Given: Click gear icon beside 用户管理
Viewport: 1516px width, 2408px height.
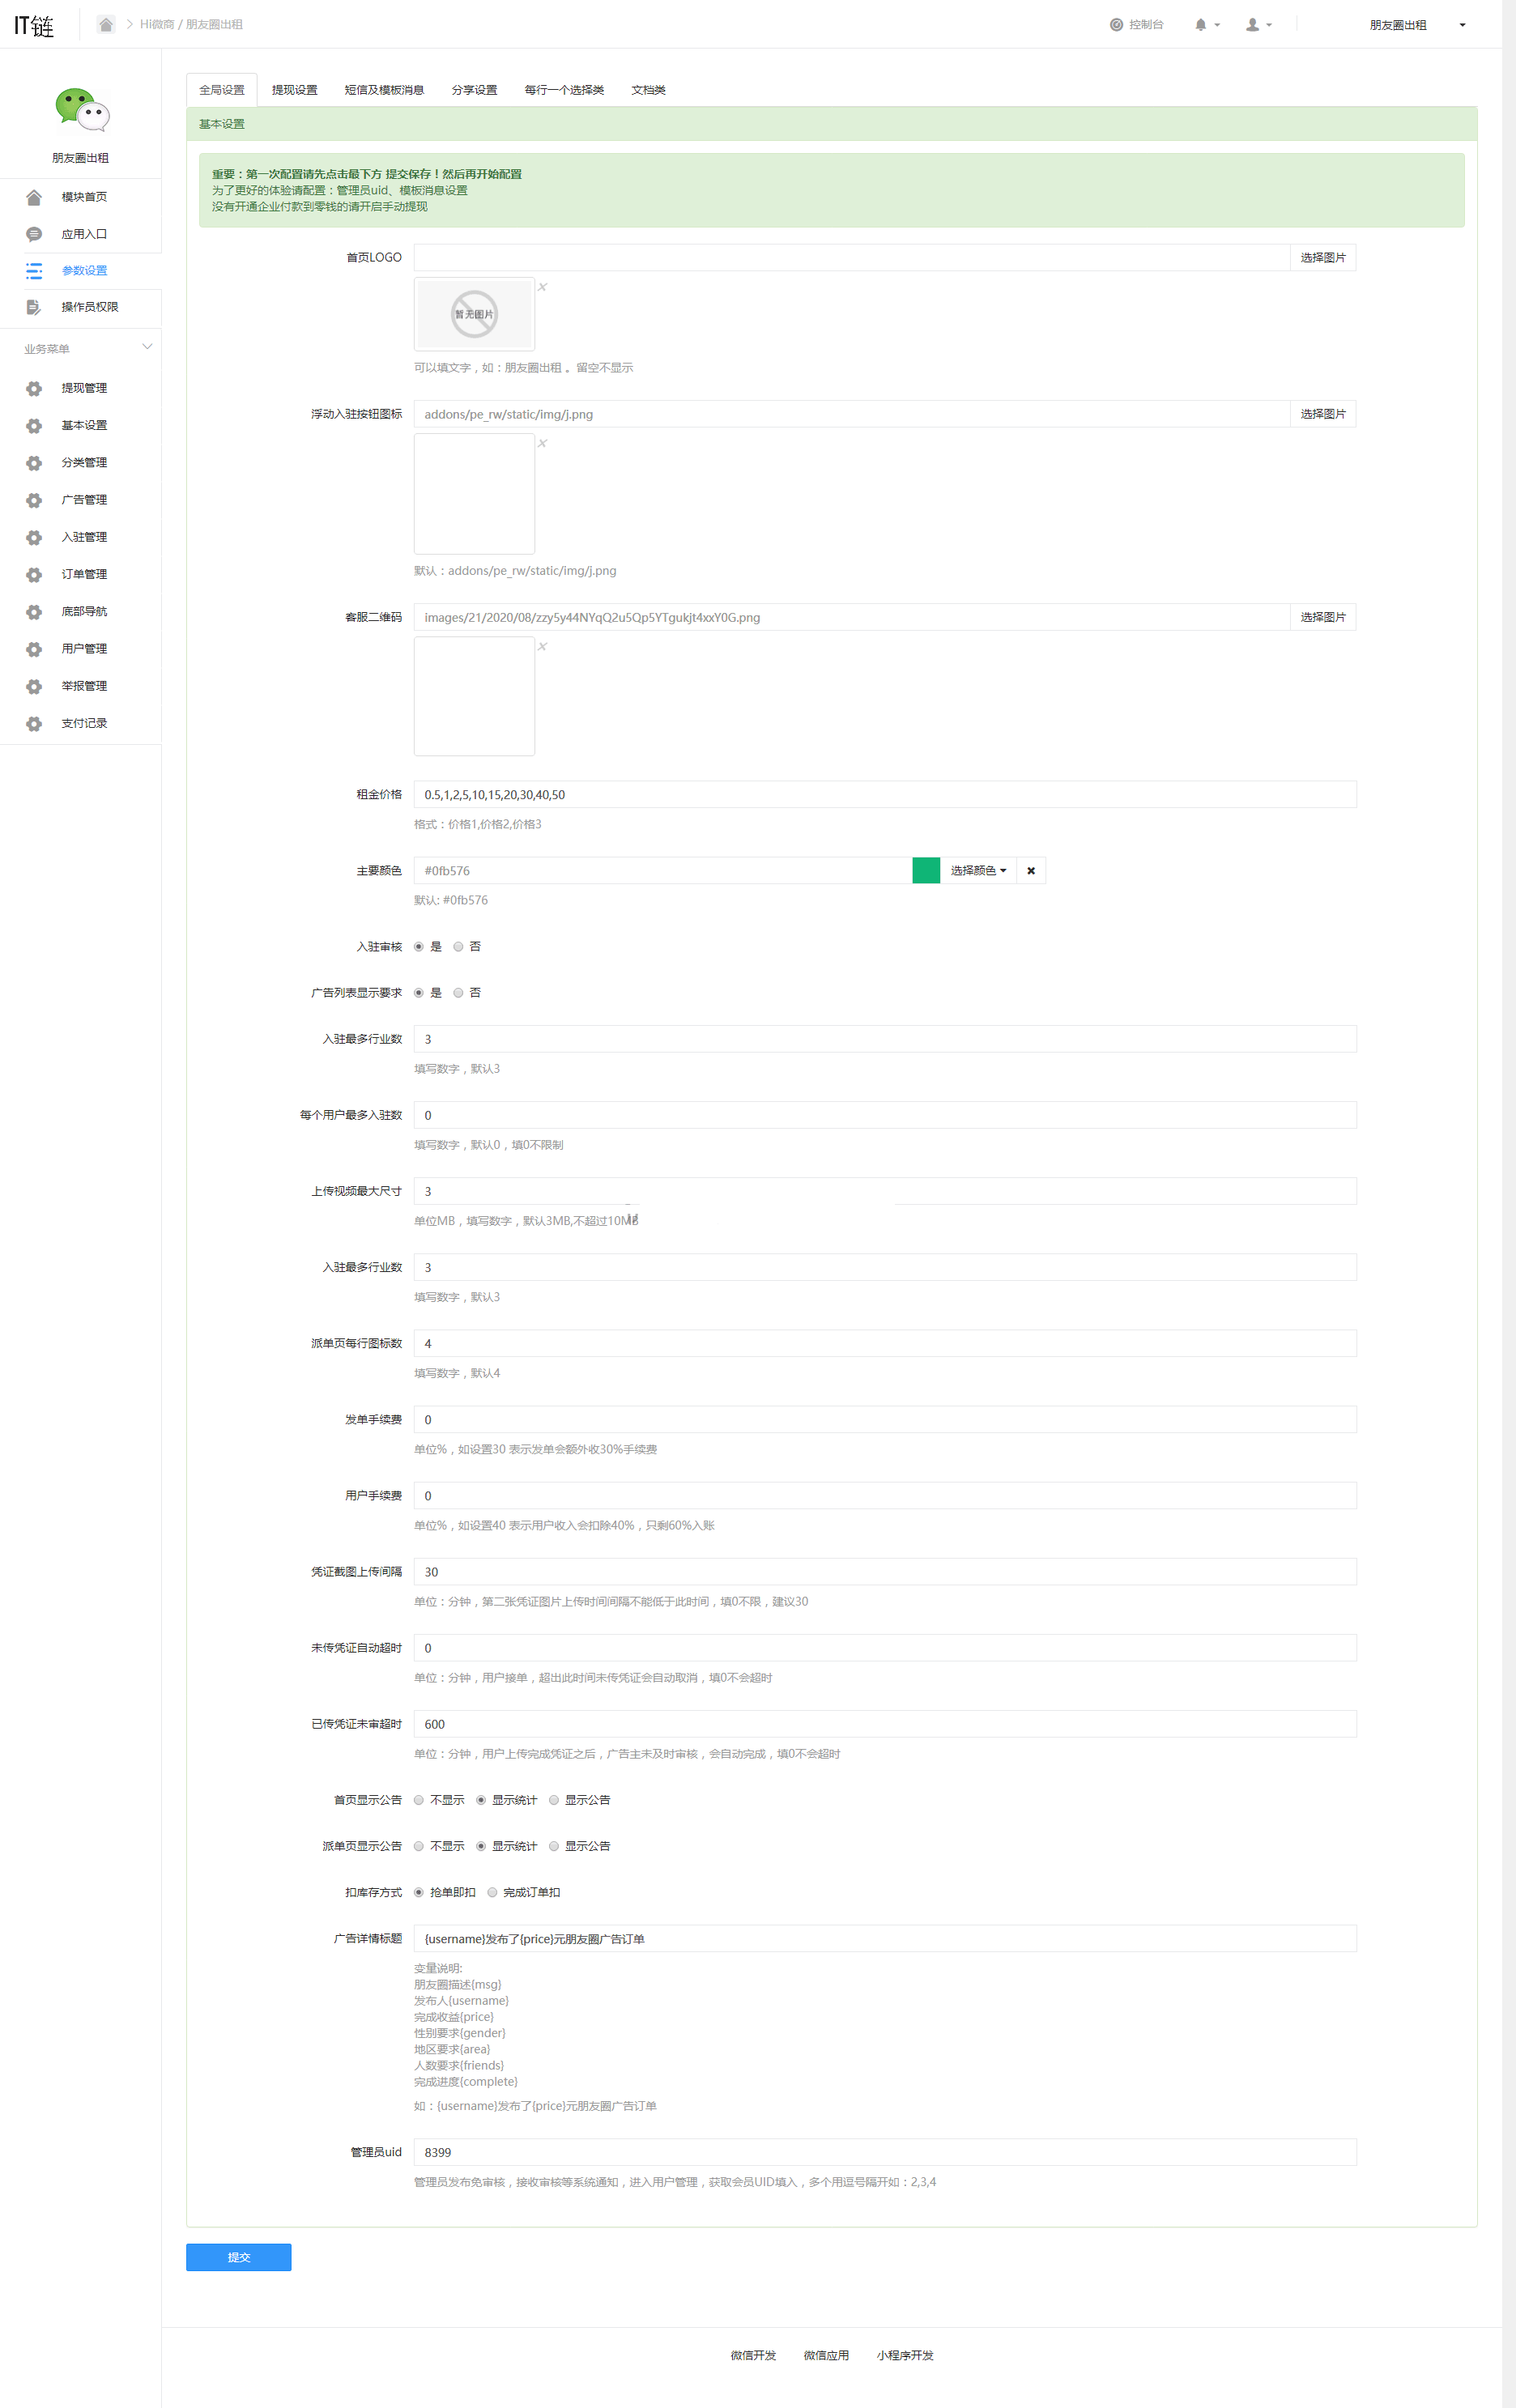Looking at the screenshot, I should pos(34,649).
